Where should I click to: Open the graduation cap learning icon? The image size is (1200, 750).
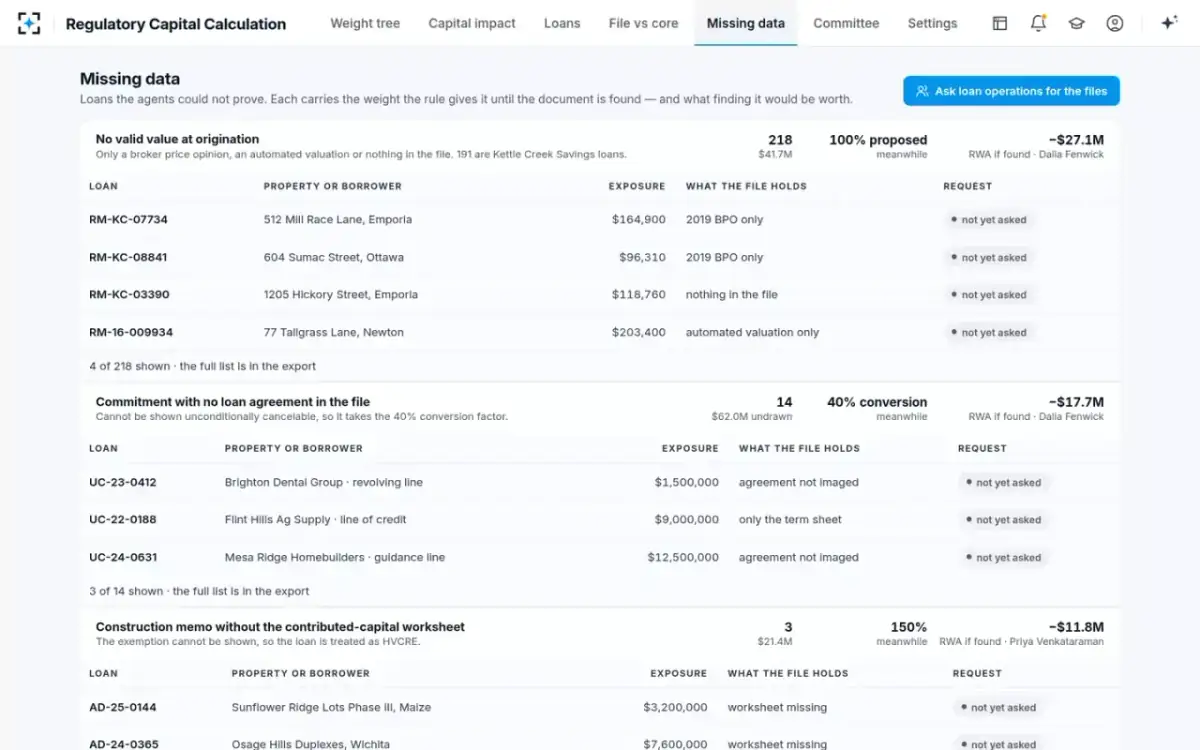(x=1076, y=23)
